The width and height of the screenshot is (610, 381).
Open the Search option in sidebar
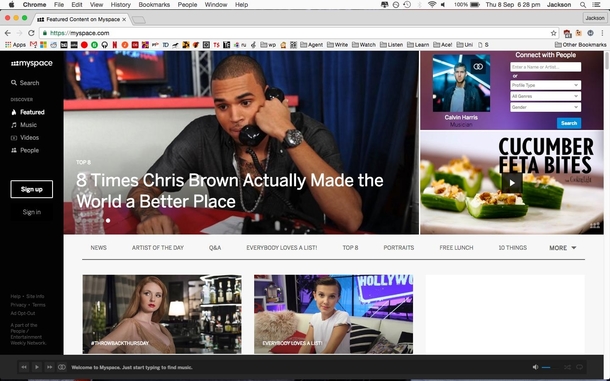pyautogui.click(x=25, y=83)
